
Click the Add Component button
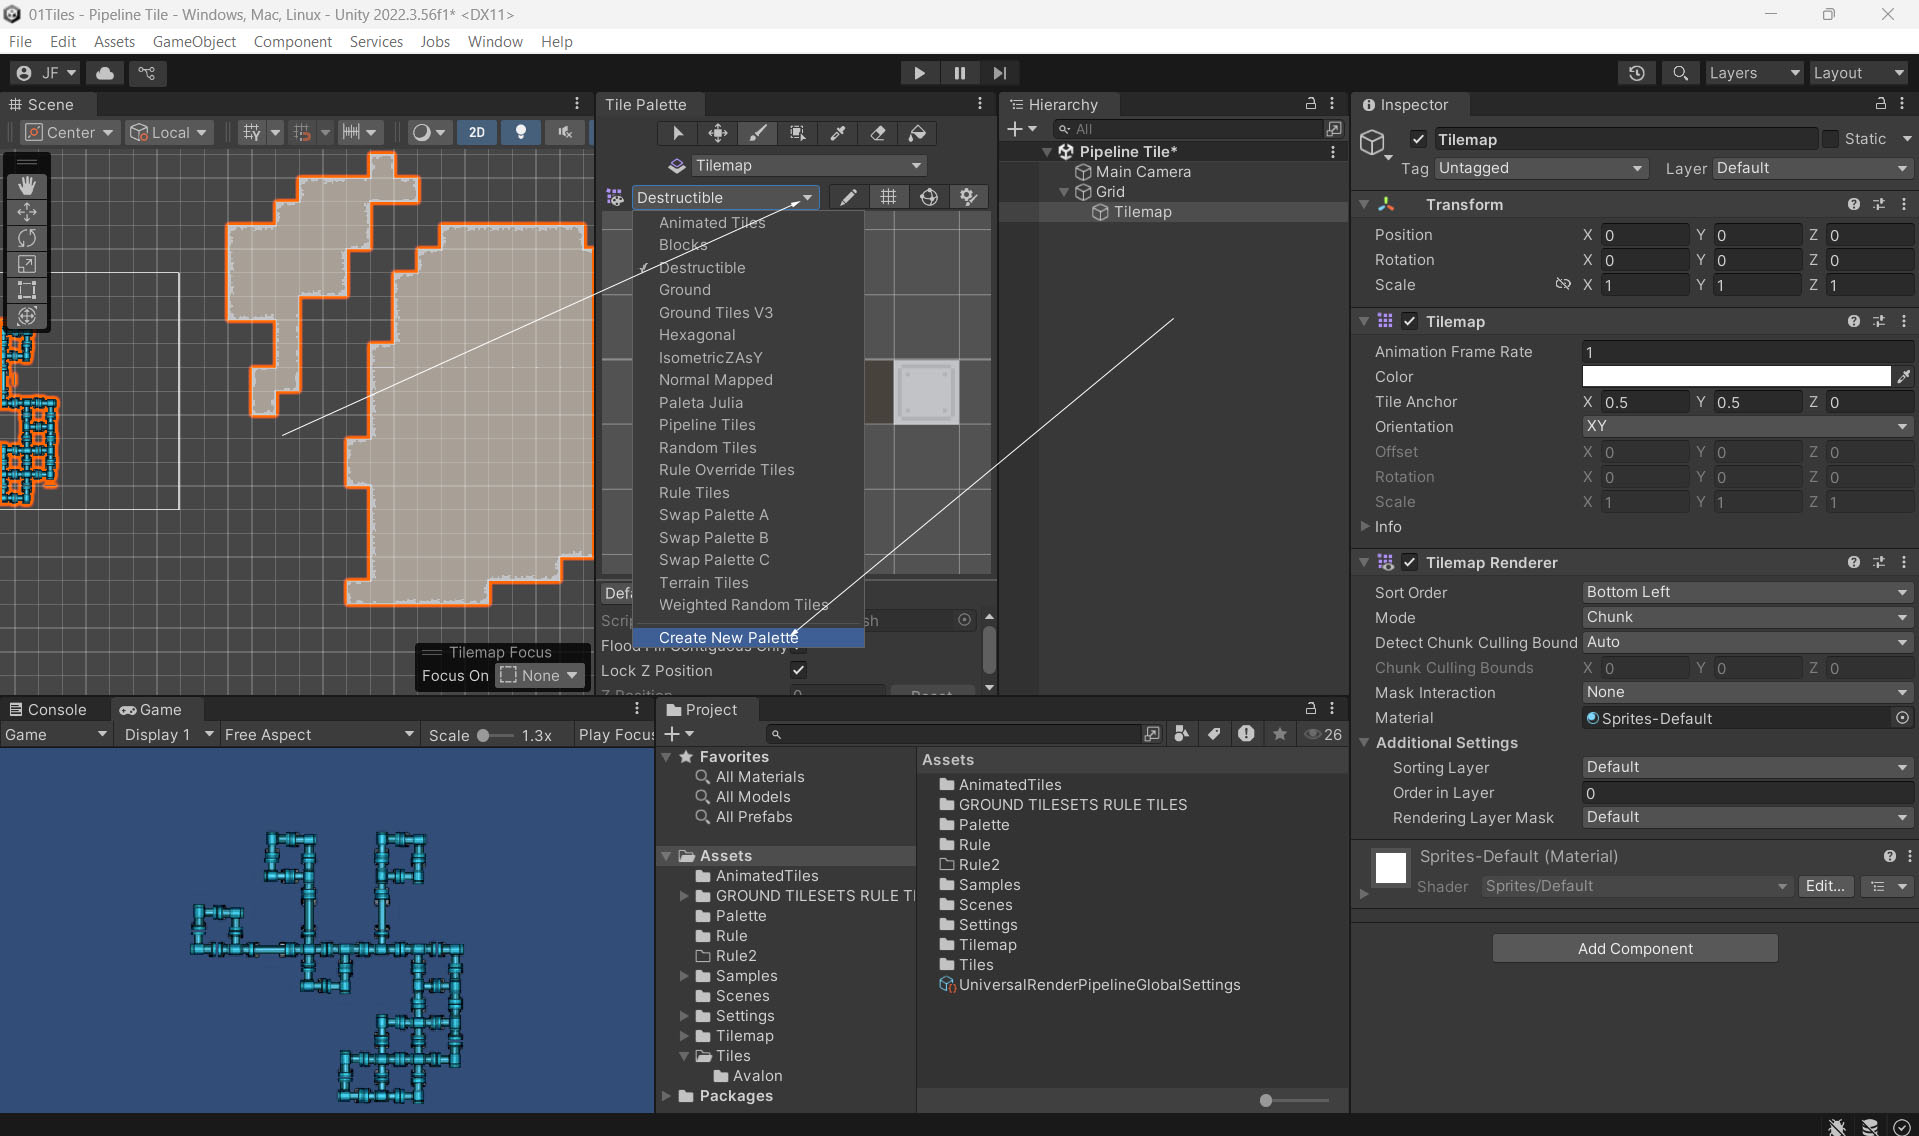[x=1634, y=948]
